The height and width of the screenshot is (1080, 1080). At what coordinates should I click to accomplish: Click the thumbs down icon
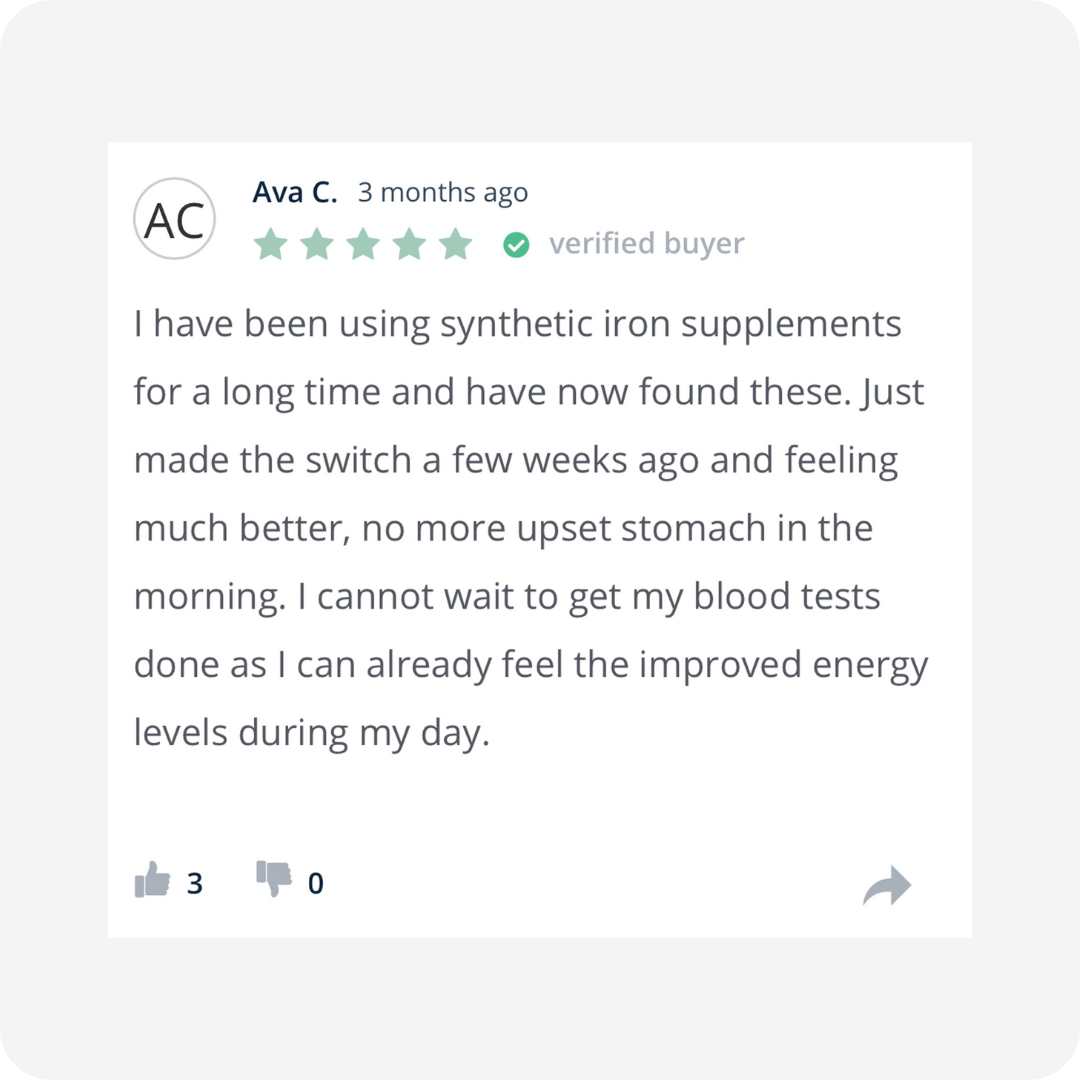coord(273,879)
